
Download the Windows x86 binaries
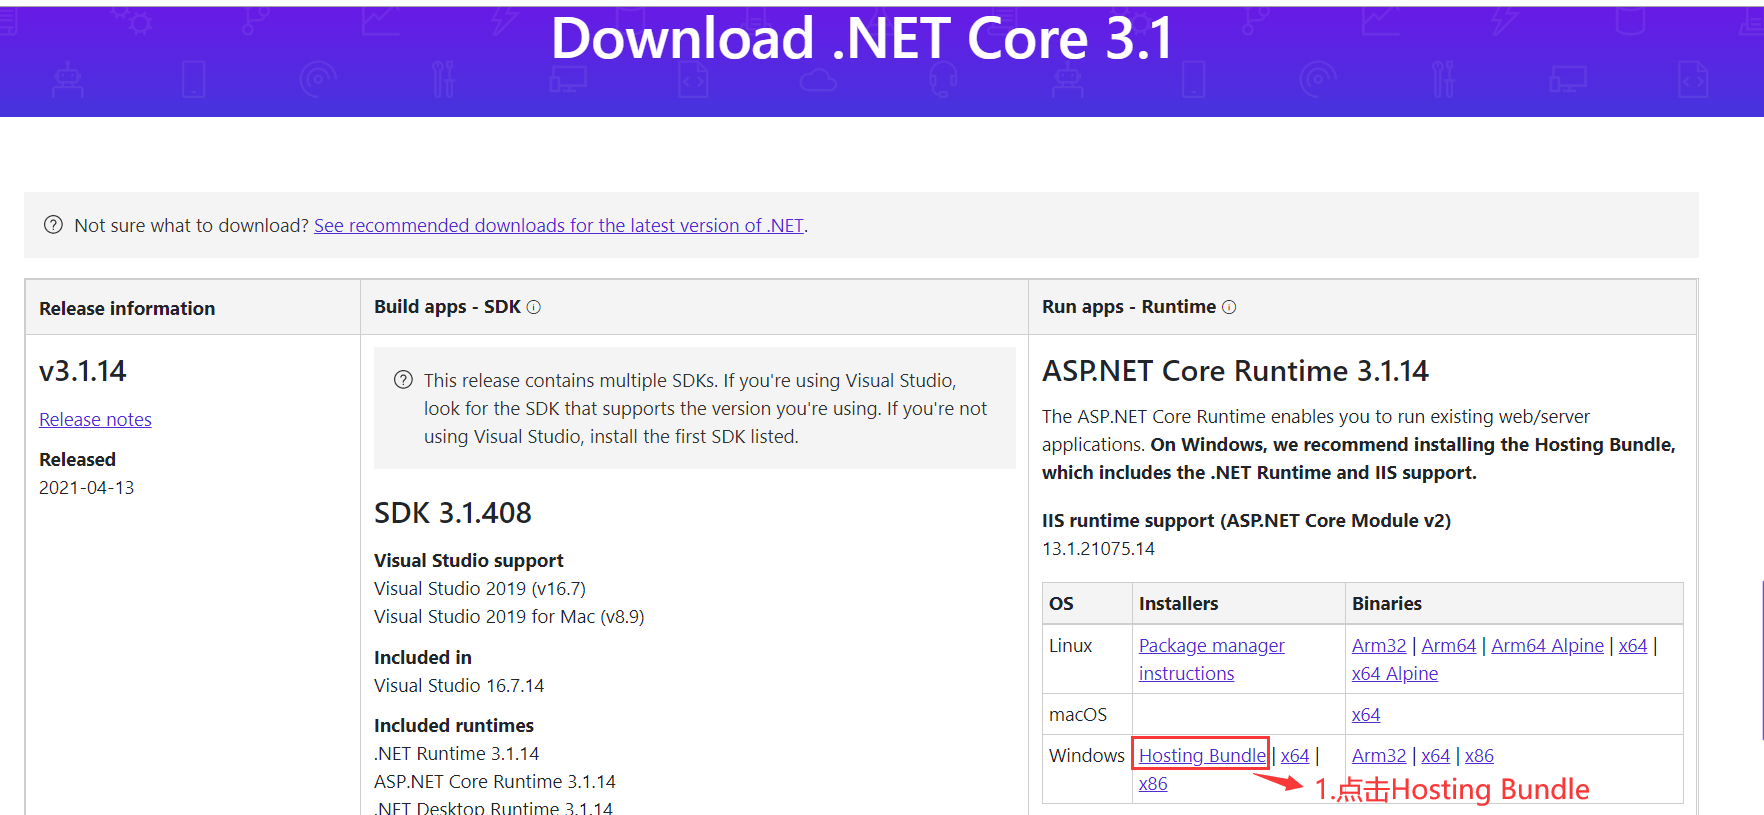coord(1479,756)
